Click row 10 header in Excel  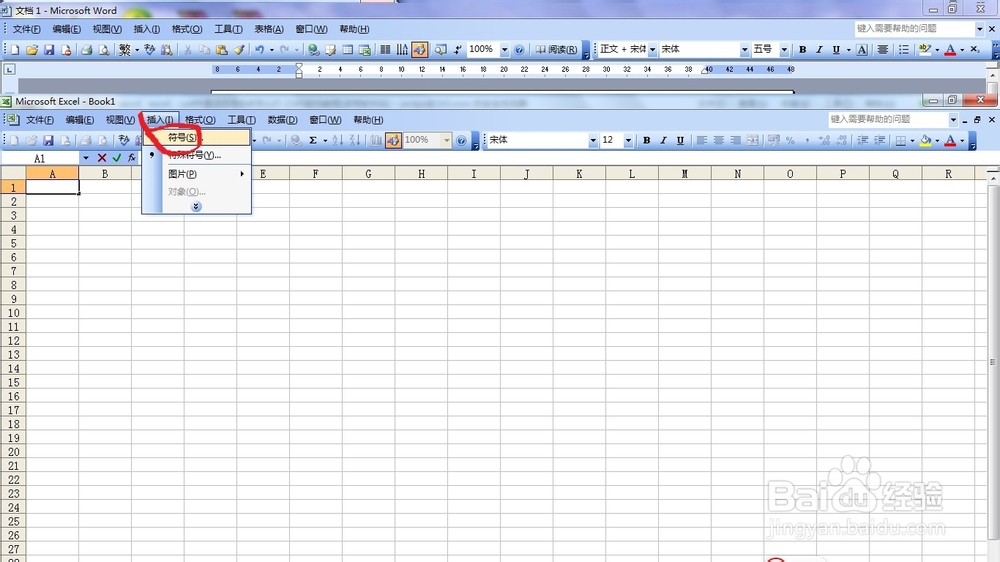pos(13,313)
